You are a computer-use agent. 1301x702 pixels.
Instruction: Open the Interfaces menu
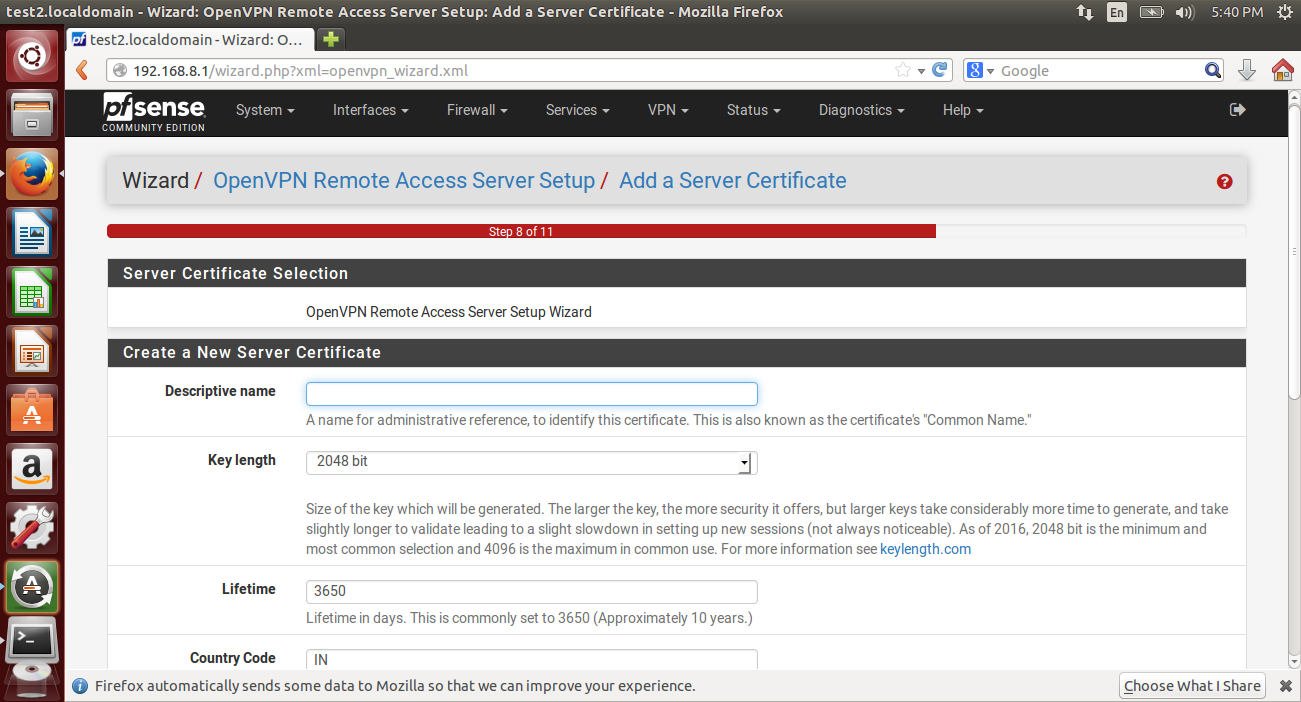[370, 110]
